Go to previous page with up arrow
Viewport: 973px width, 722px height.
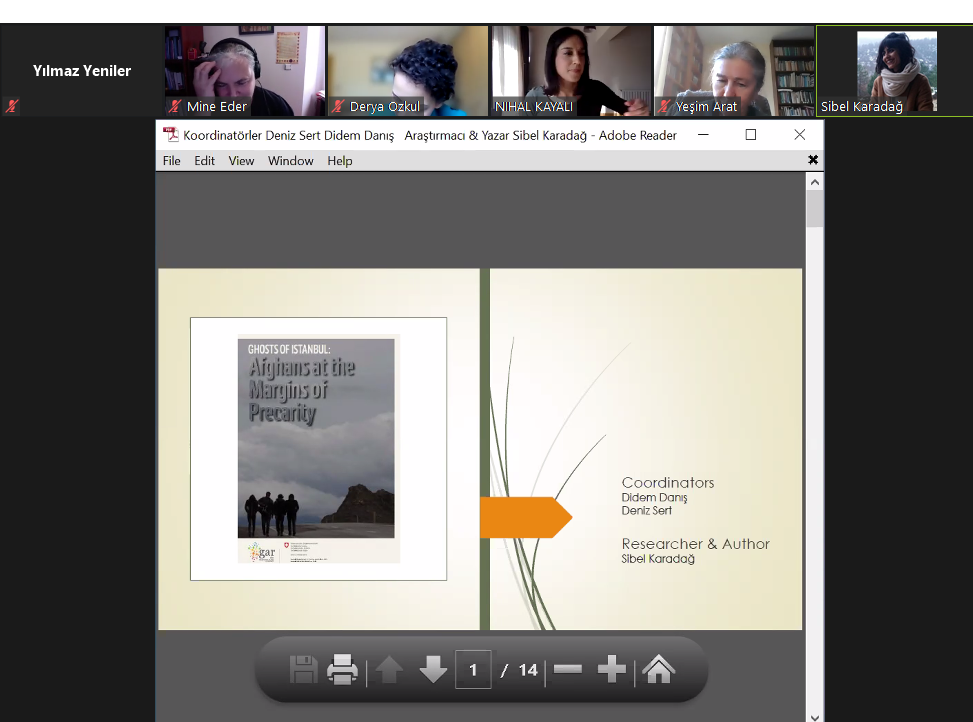[389, 670]
